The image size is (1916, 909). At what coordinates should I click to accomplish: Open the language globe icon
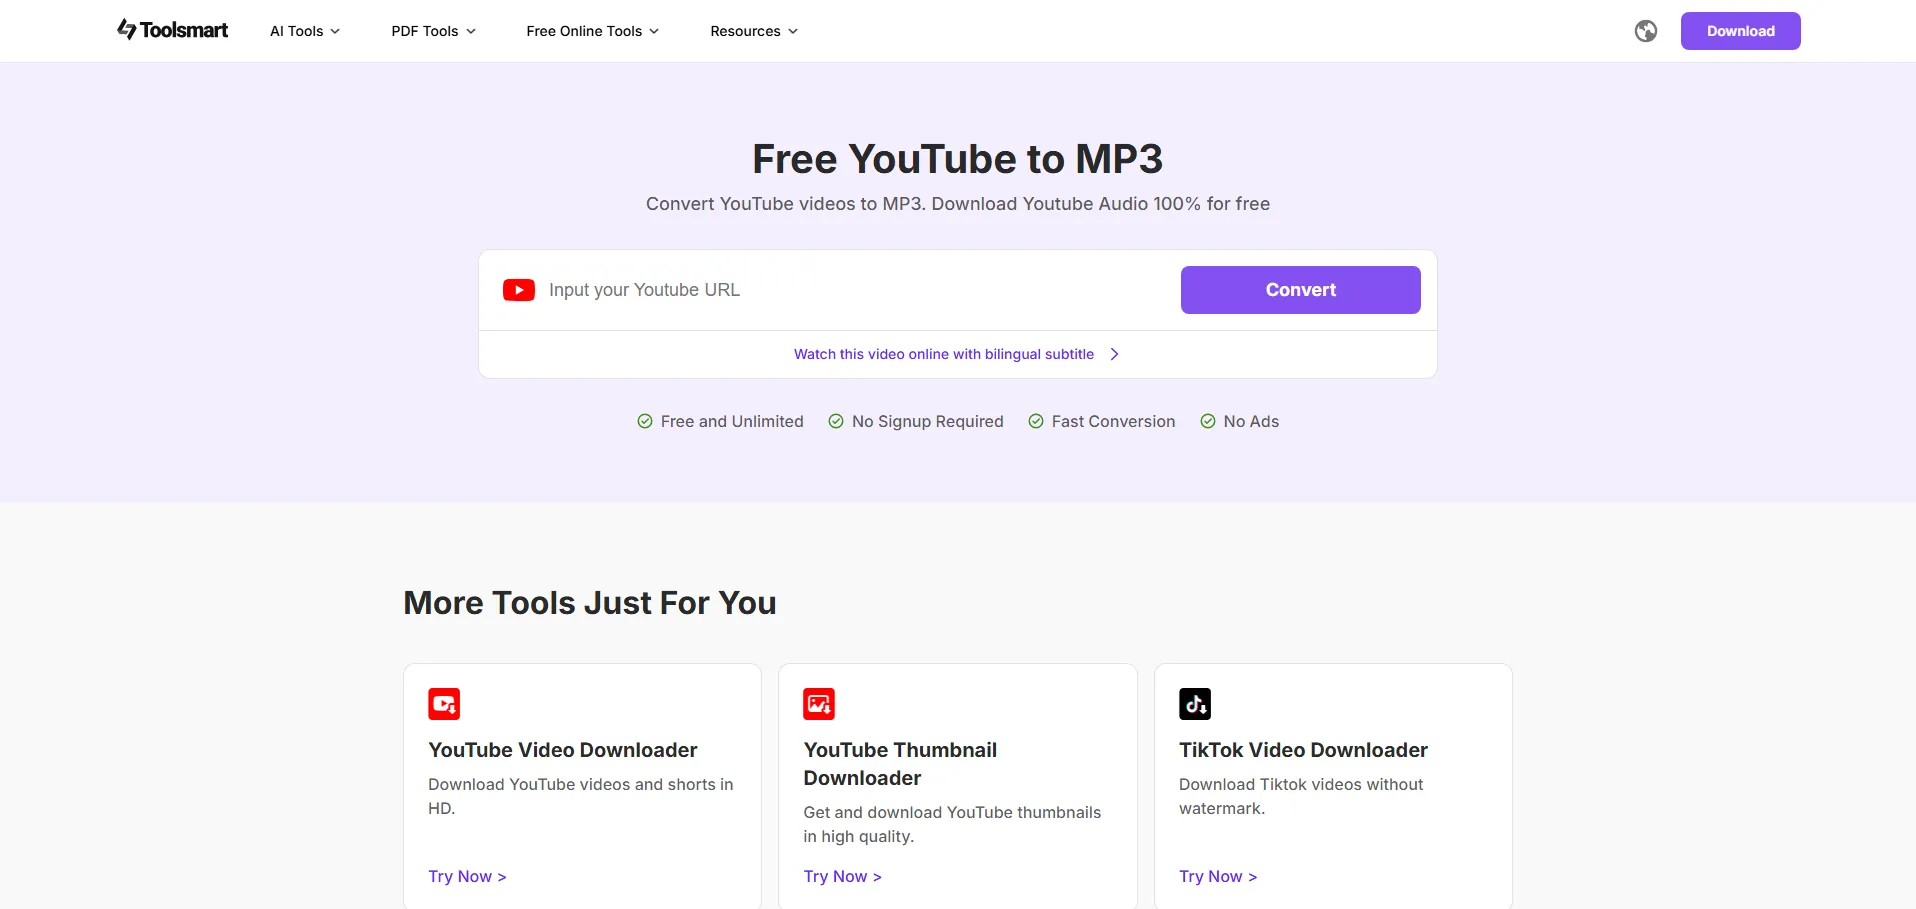[x=1645, y=31]
